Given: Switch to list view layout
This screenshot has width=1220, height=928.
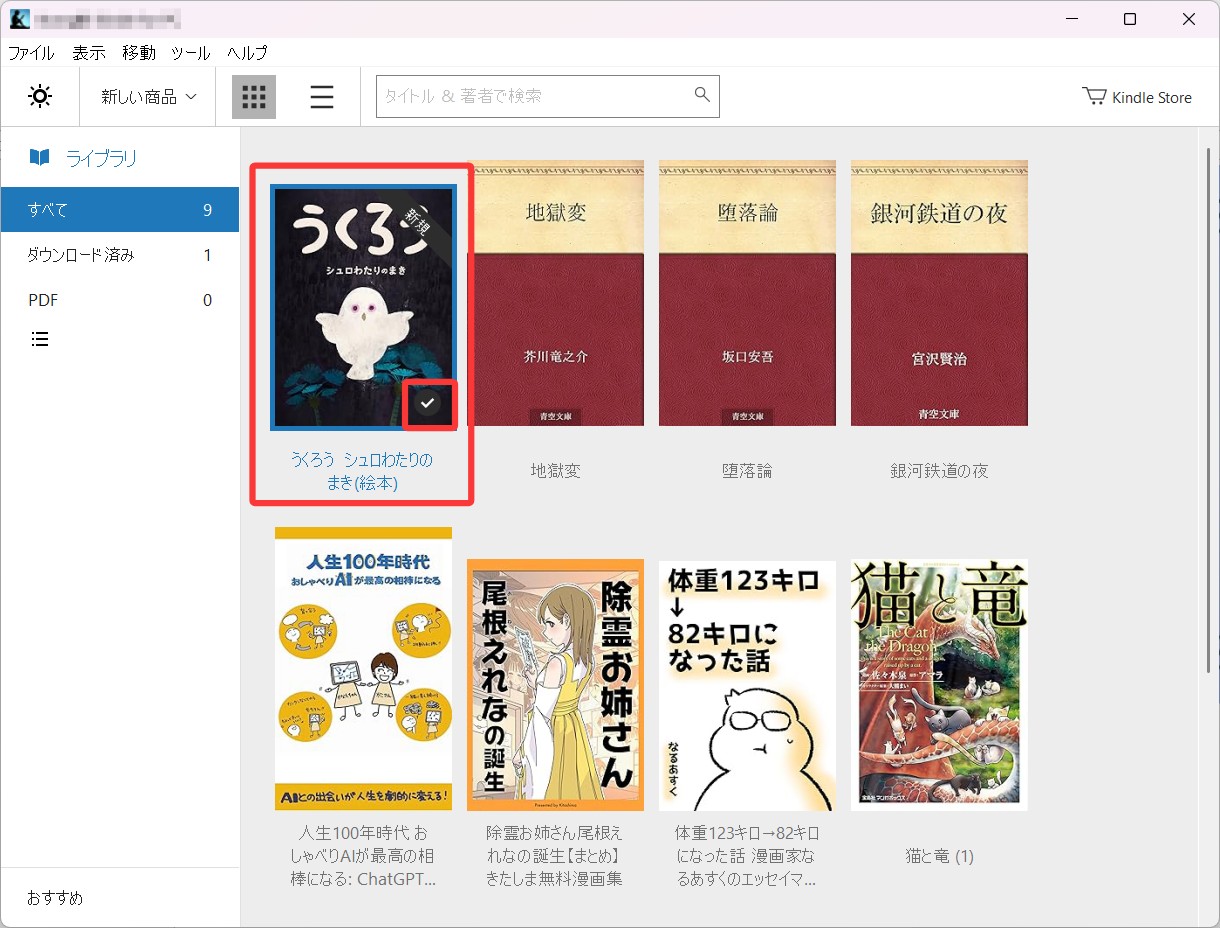Looking at the screenshot, I should [x=322, y=97].
